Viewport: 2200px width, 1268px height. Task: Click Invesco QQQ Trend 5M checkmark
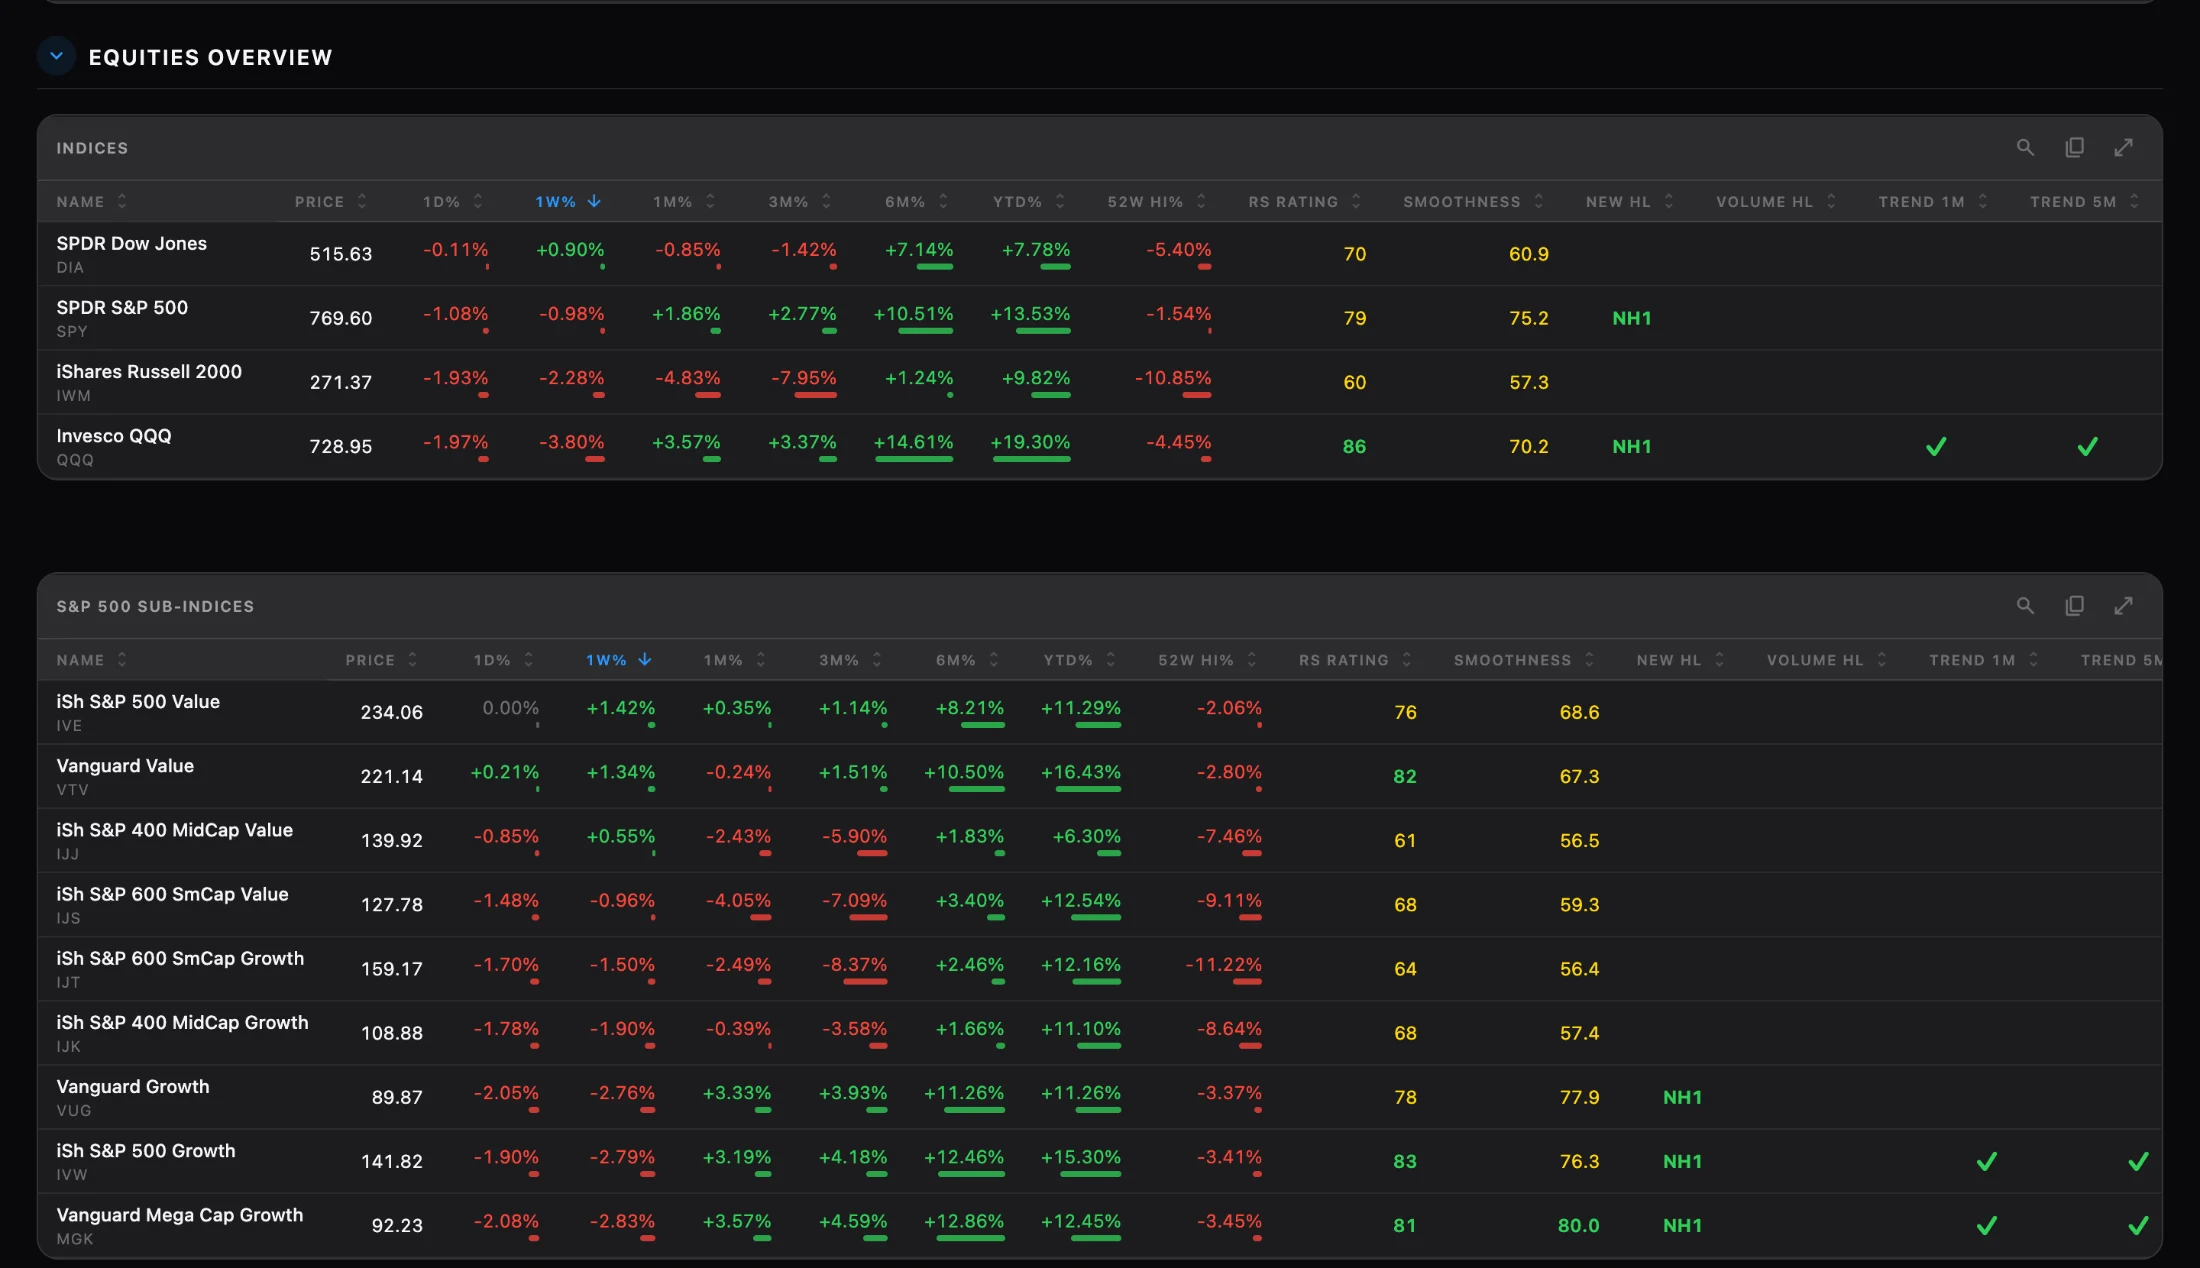[x=2088, y=446]
